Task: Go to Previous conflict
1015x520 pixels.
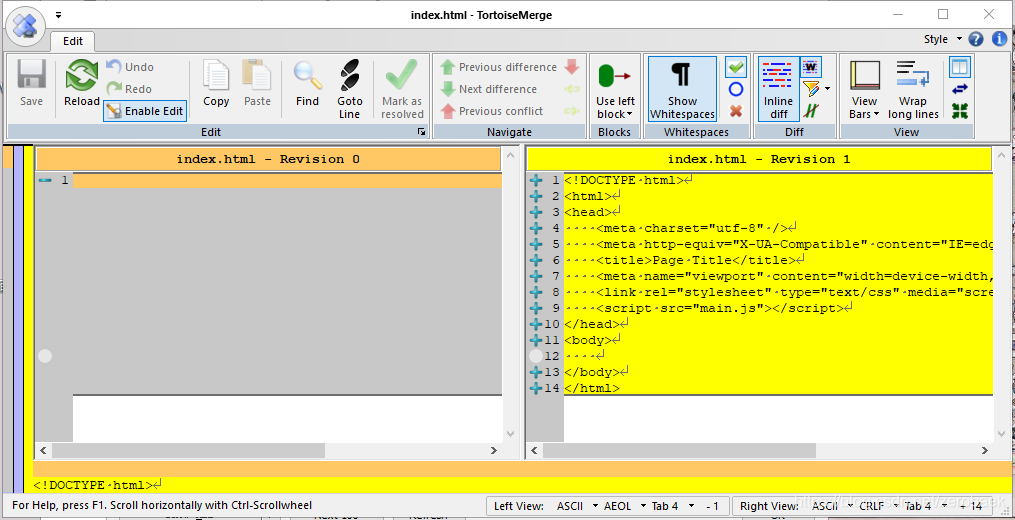Action: click(492, 111)
